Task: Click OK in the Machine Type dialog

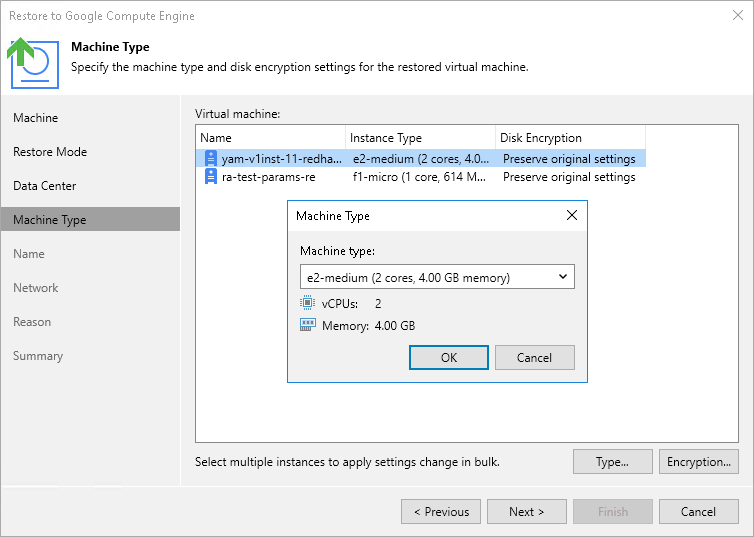Action: pyautogui.click(x=449, y=357)
